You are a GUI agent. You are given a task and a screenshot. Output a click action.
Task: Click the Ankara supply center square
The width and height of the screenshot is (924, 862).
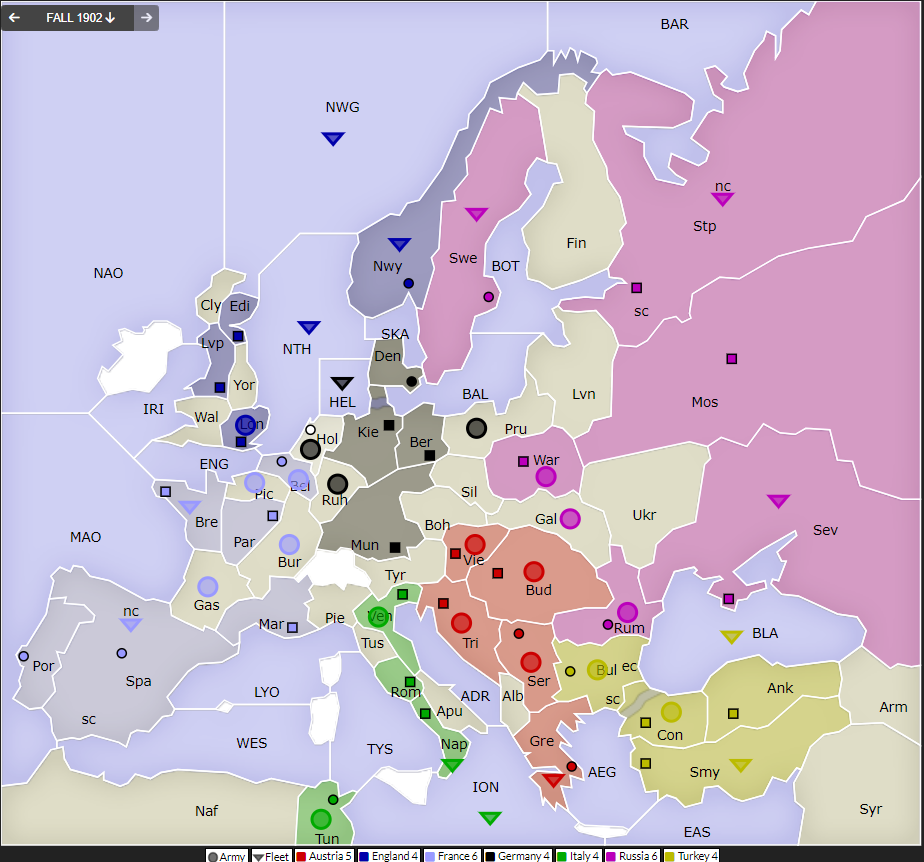click(x=733, y=714)
